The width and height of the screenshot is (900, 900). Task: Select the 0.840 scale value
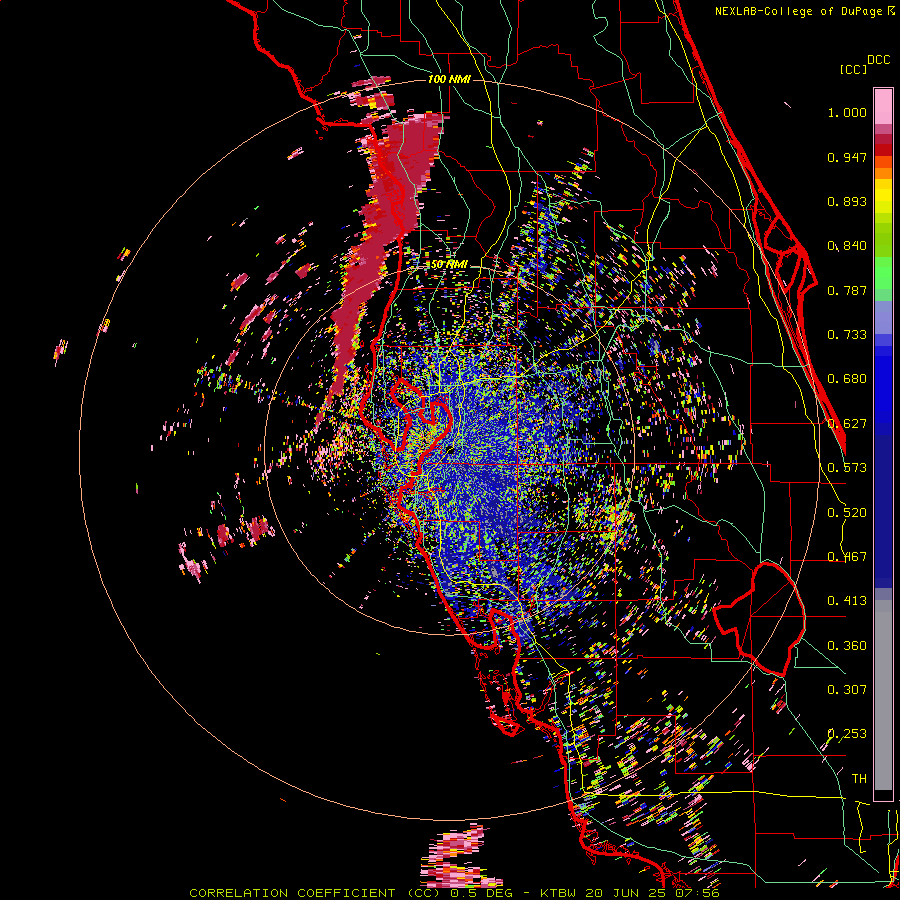point(847,246)
